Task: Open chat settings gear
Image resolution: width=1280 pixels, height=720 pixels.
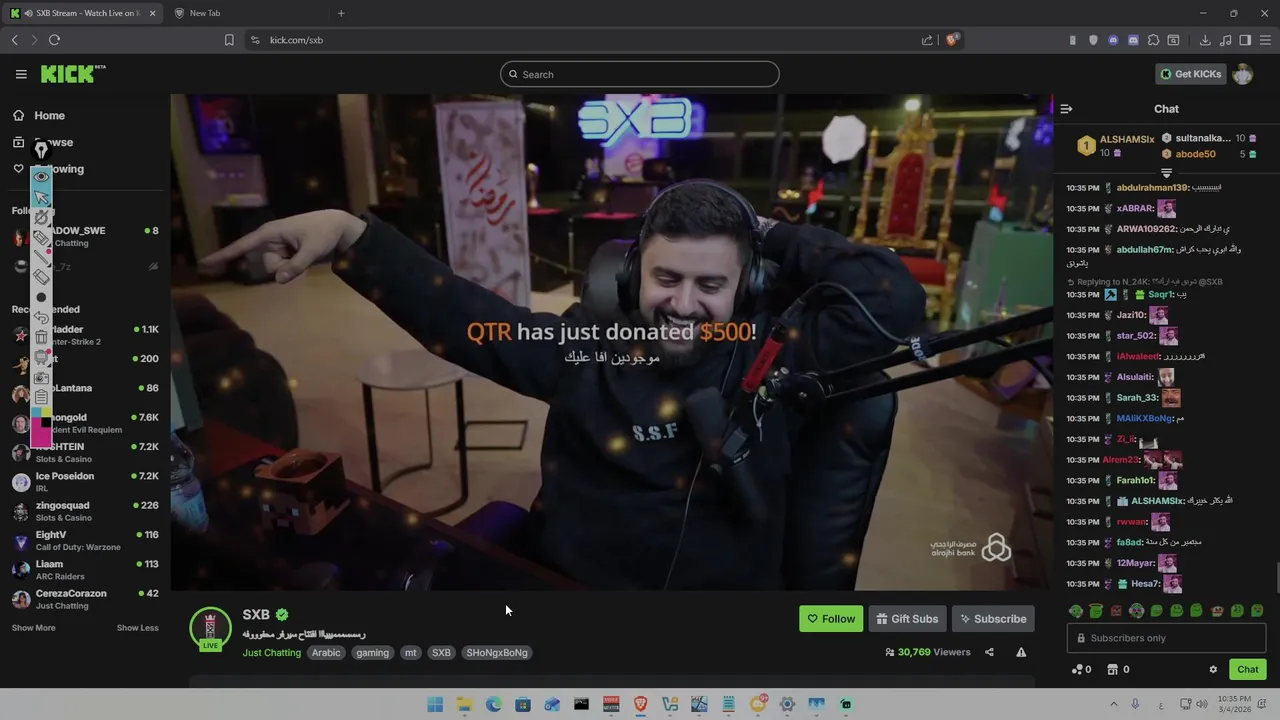Action: coord(1213,669)
